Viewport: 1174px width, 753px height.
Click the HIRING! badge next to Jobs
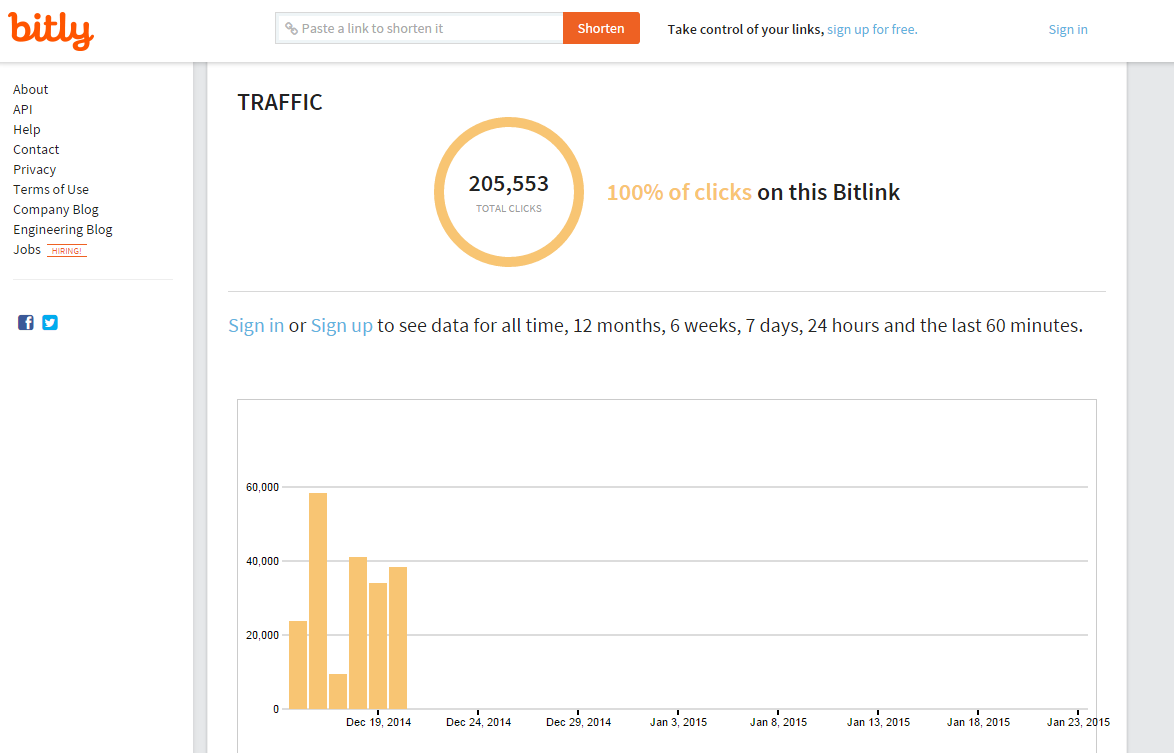(x=67, y=250)
